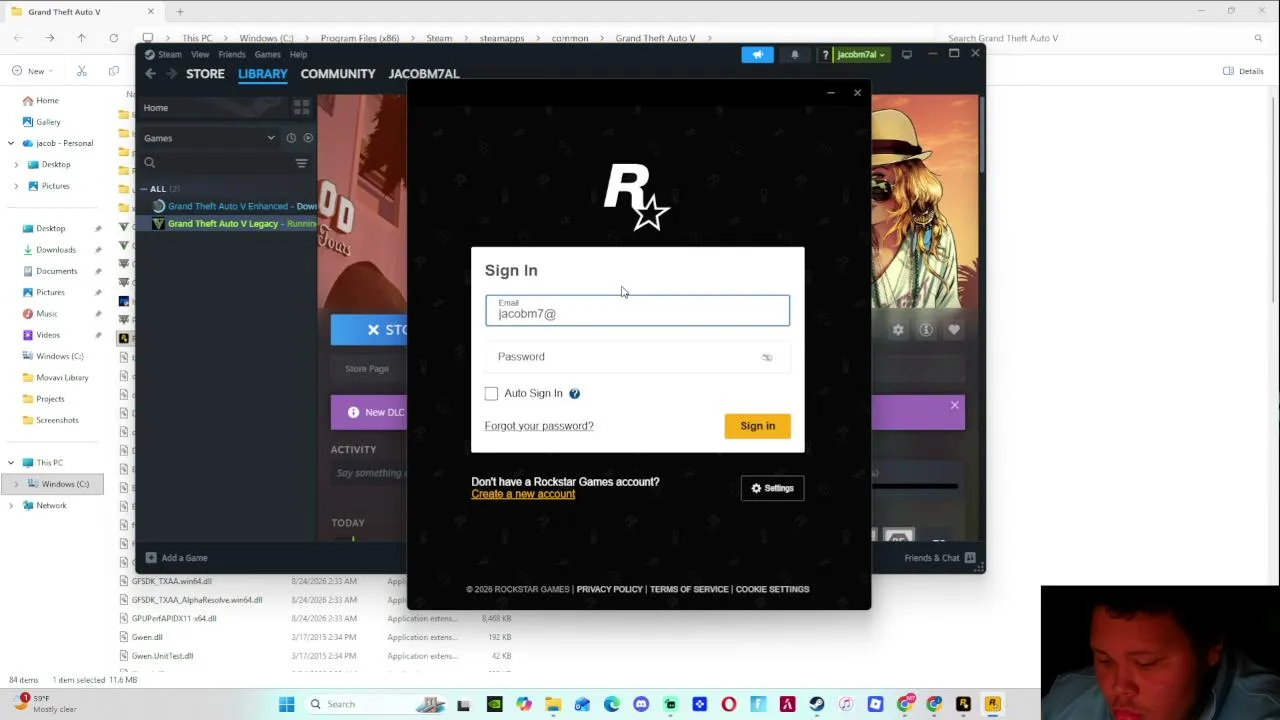This screenshot has width=1280, height=720.
Task: Click Steam's forward navigation arrow
Action: 171,74
